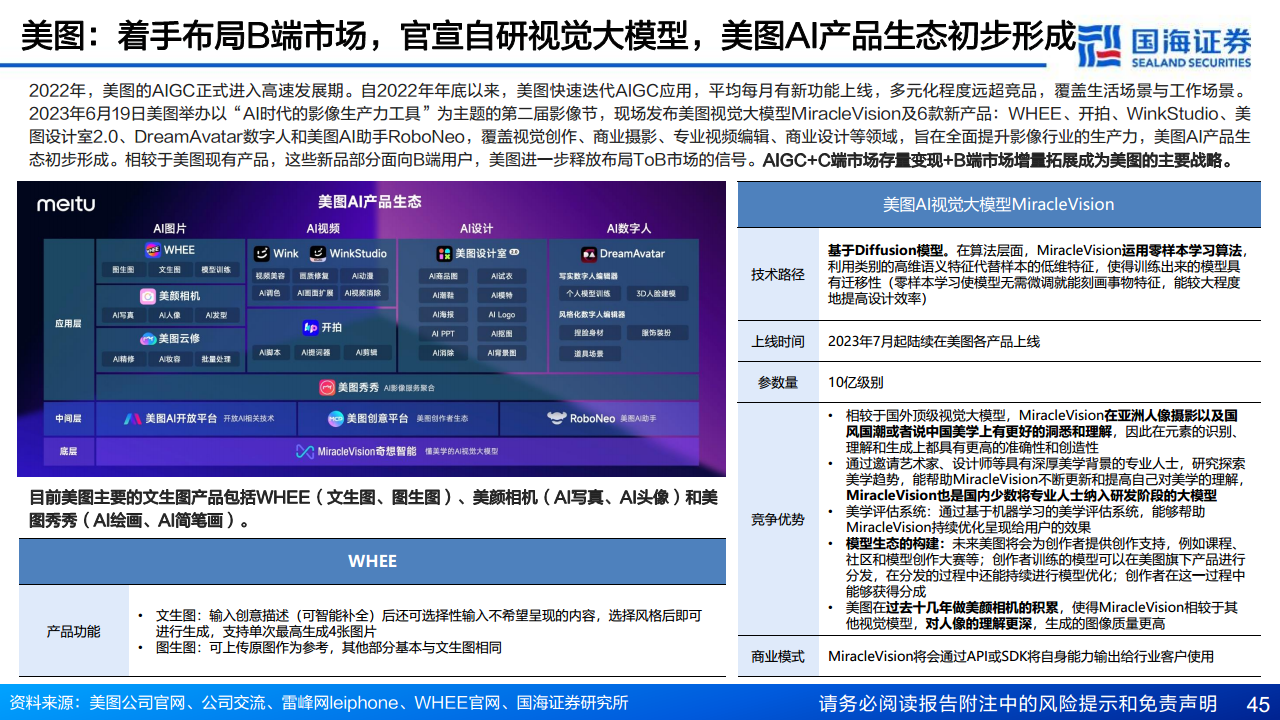Click the 商业模式 row label
The width and height of the screenshot is (1280, 720).
pyautogui.click(x=778, y=656)
